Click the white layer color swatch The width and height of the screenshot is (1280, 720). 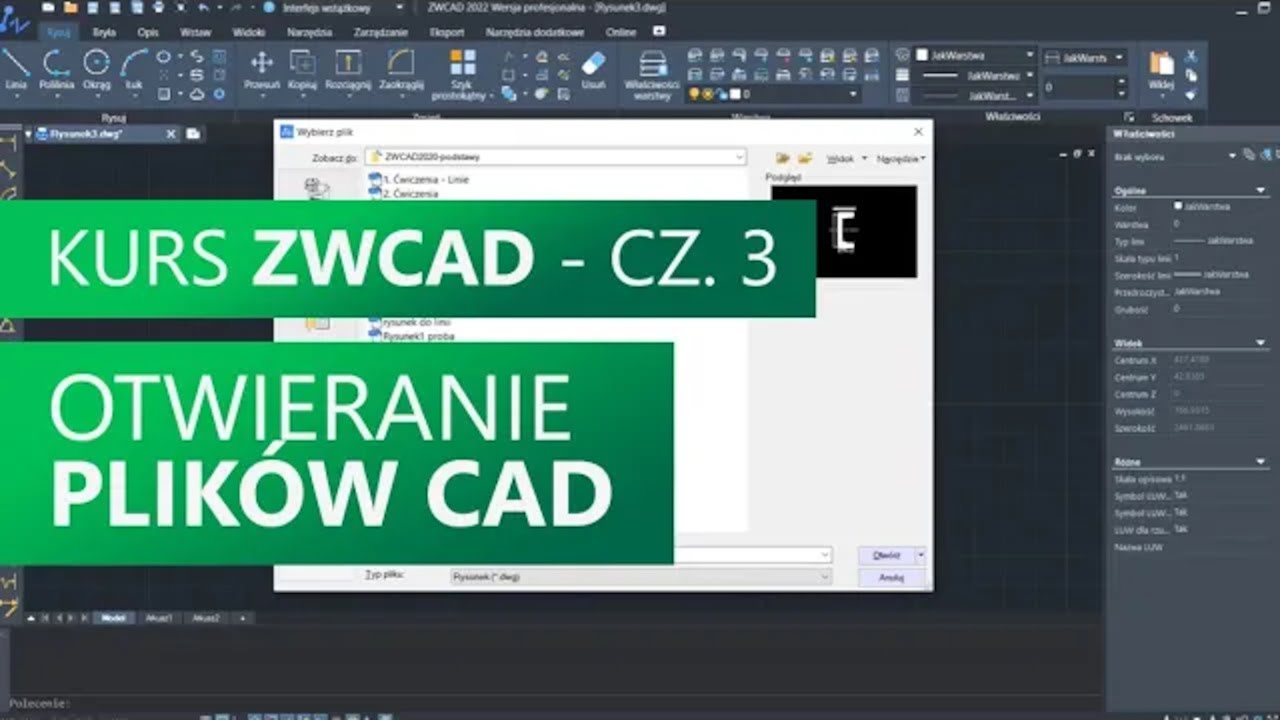pos(735,94)
